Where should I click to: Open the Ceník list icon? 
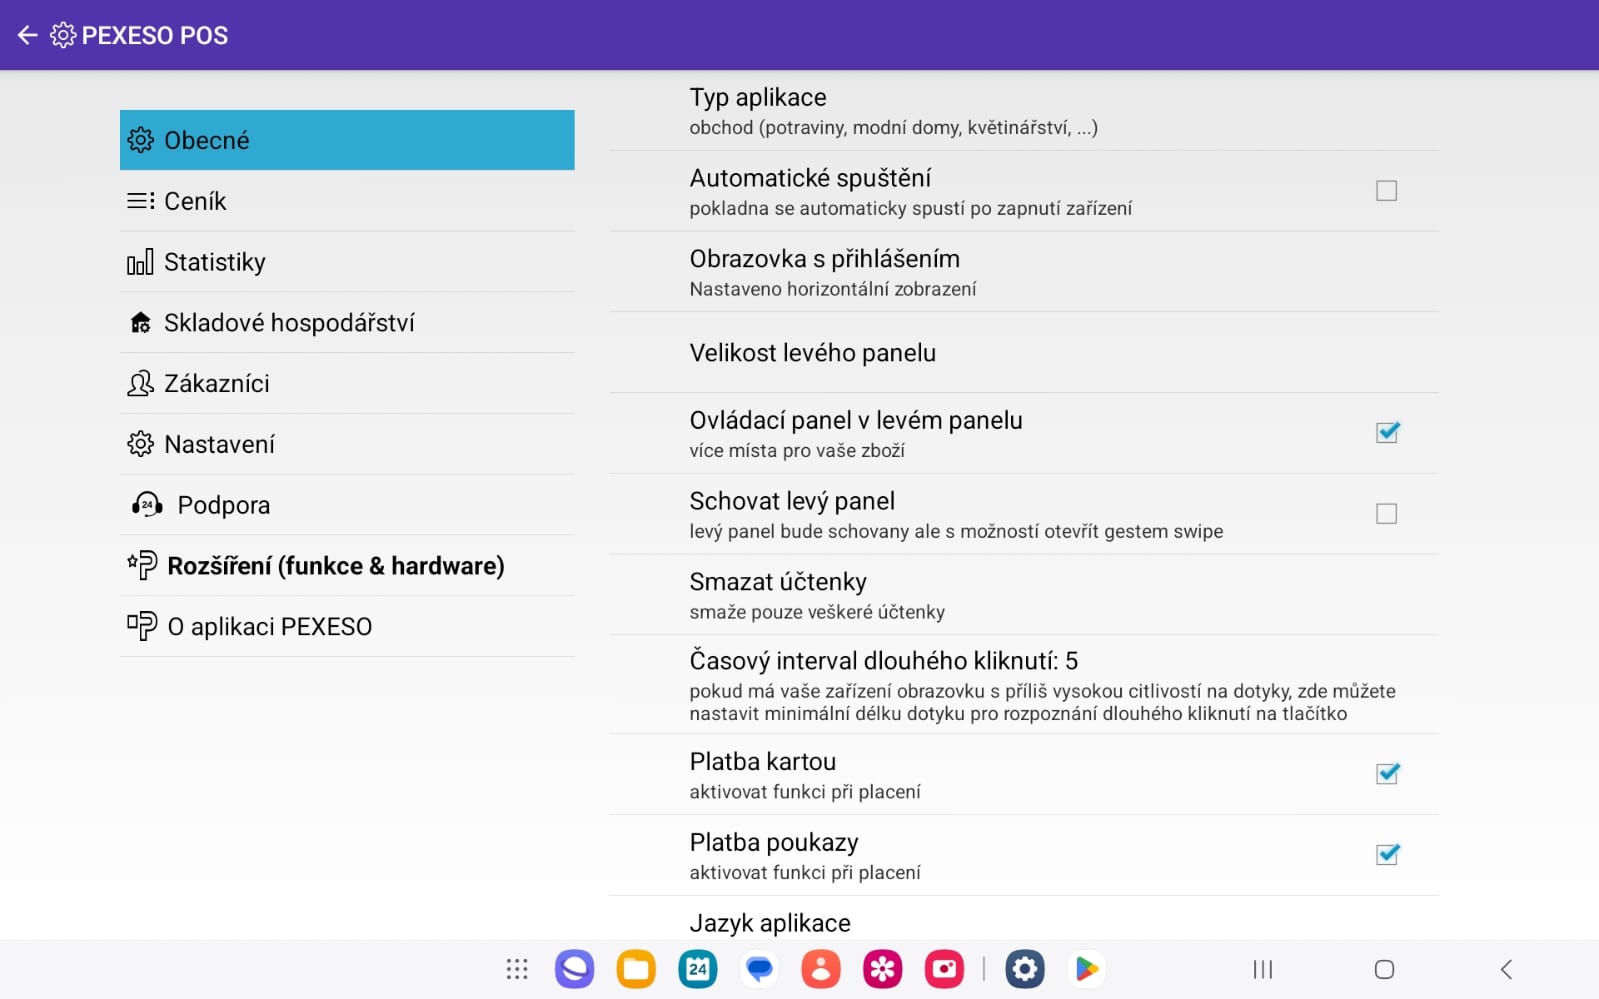coord(140,202)
